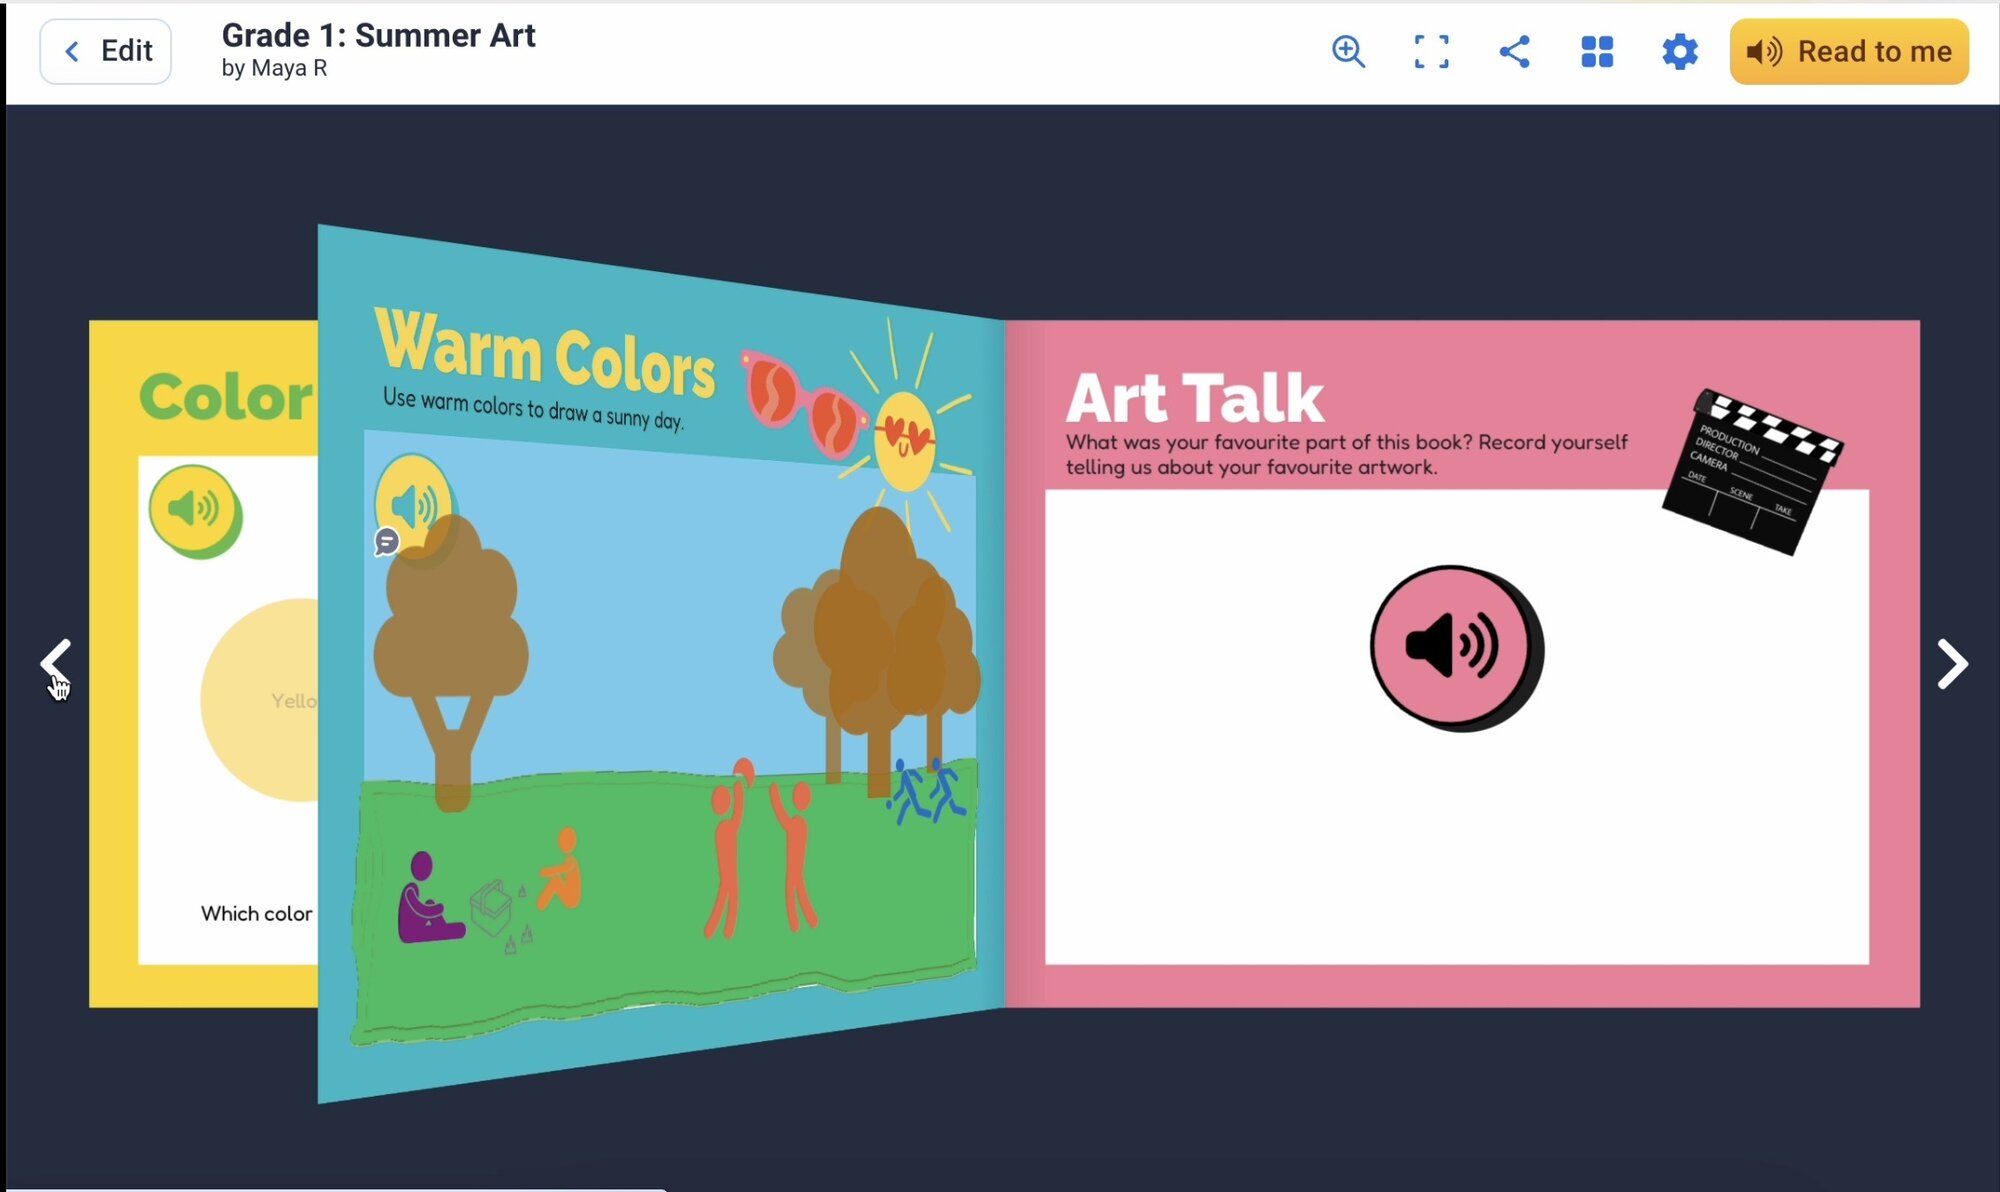Screen dimensions: 2000x1192
Task: Click the Edit back button
Action: [x=105, y=51]
